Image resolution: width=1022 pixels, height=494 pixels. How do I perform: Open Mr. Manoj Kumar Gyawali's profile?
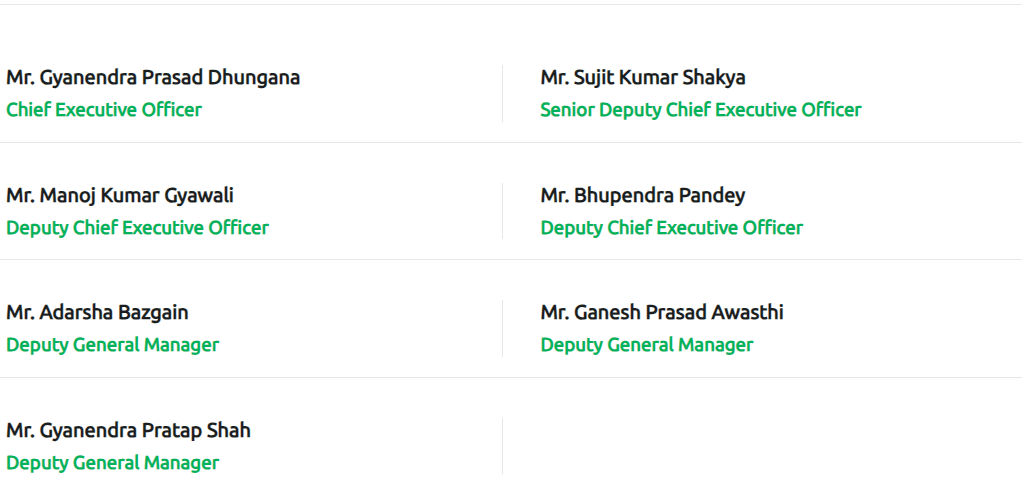120,196
